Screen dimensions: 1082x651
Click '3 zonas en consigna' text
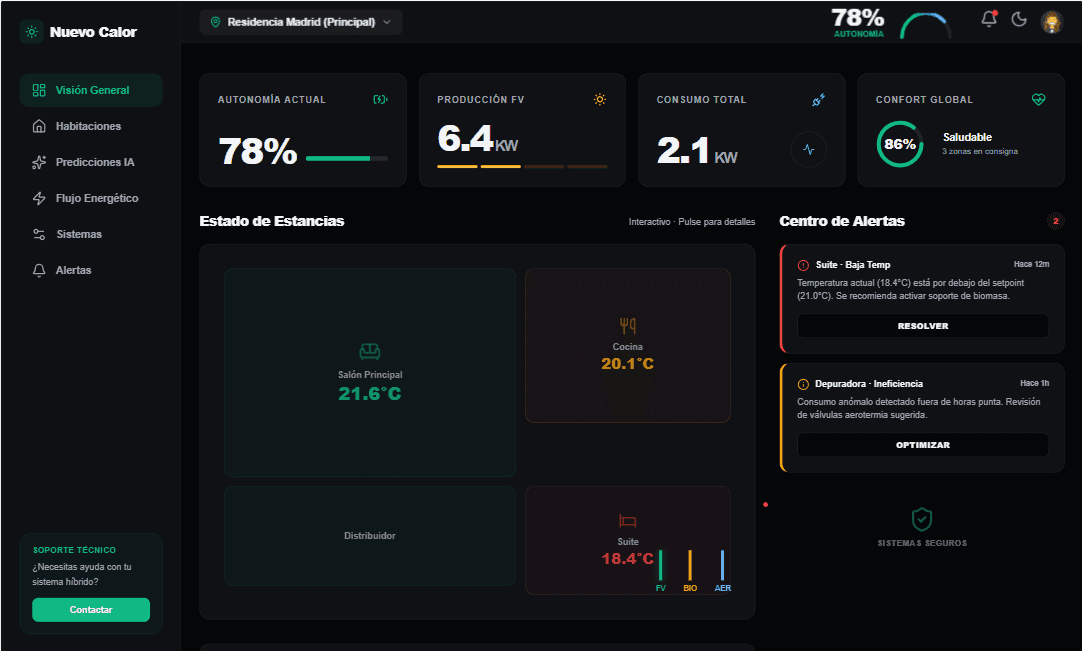tap(980, 151)
